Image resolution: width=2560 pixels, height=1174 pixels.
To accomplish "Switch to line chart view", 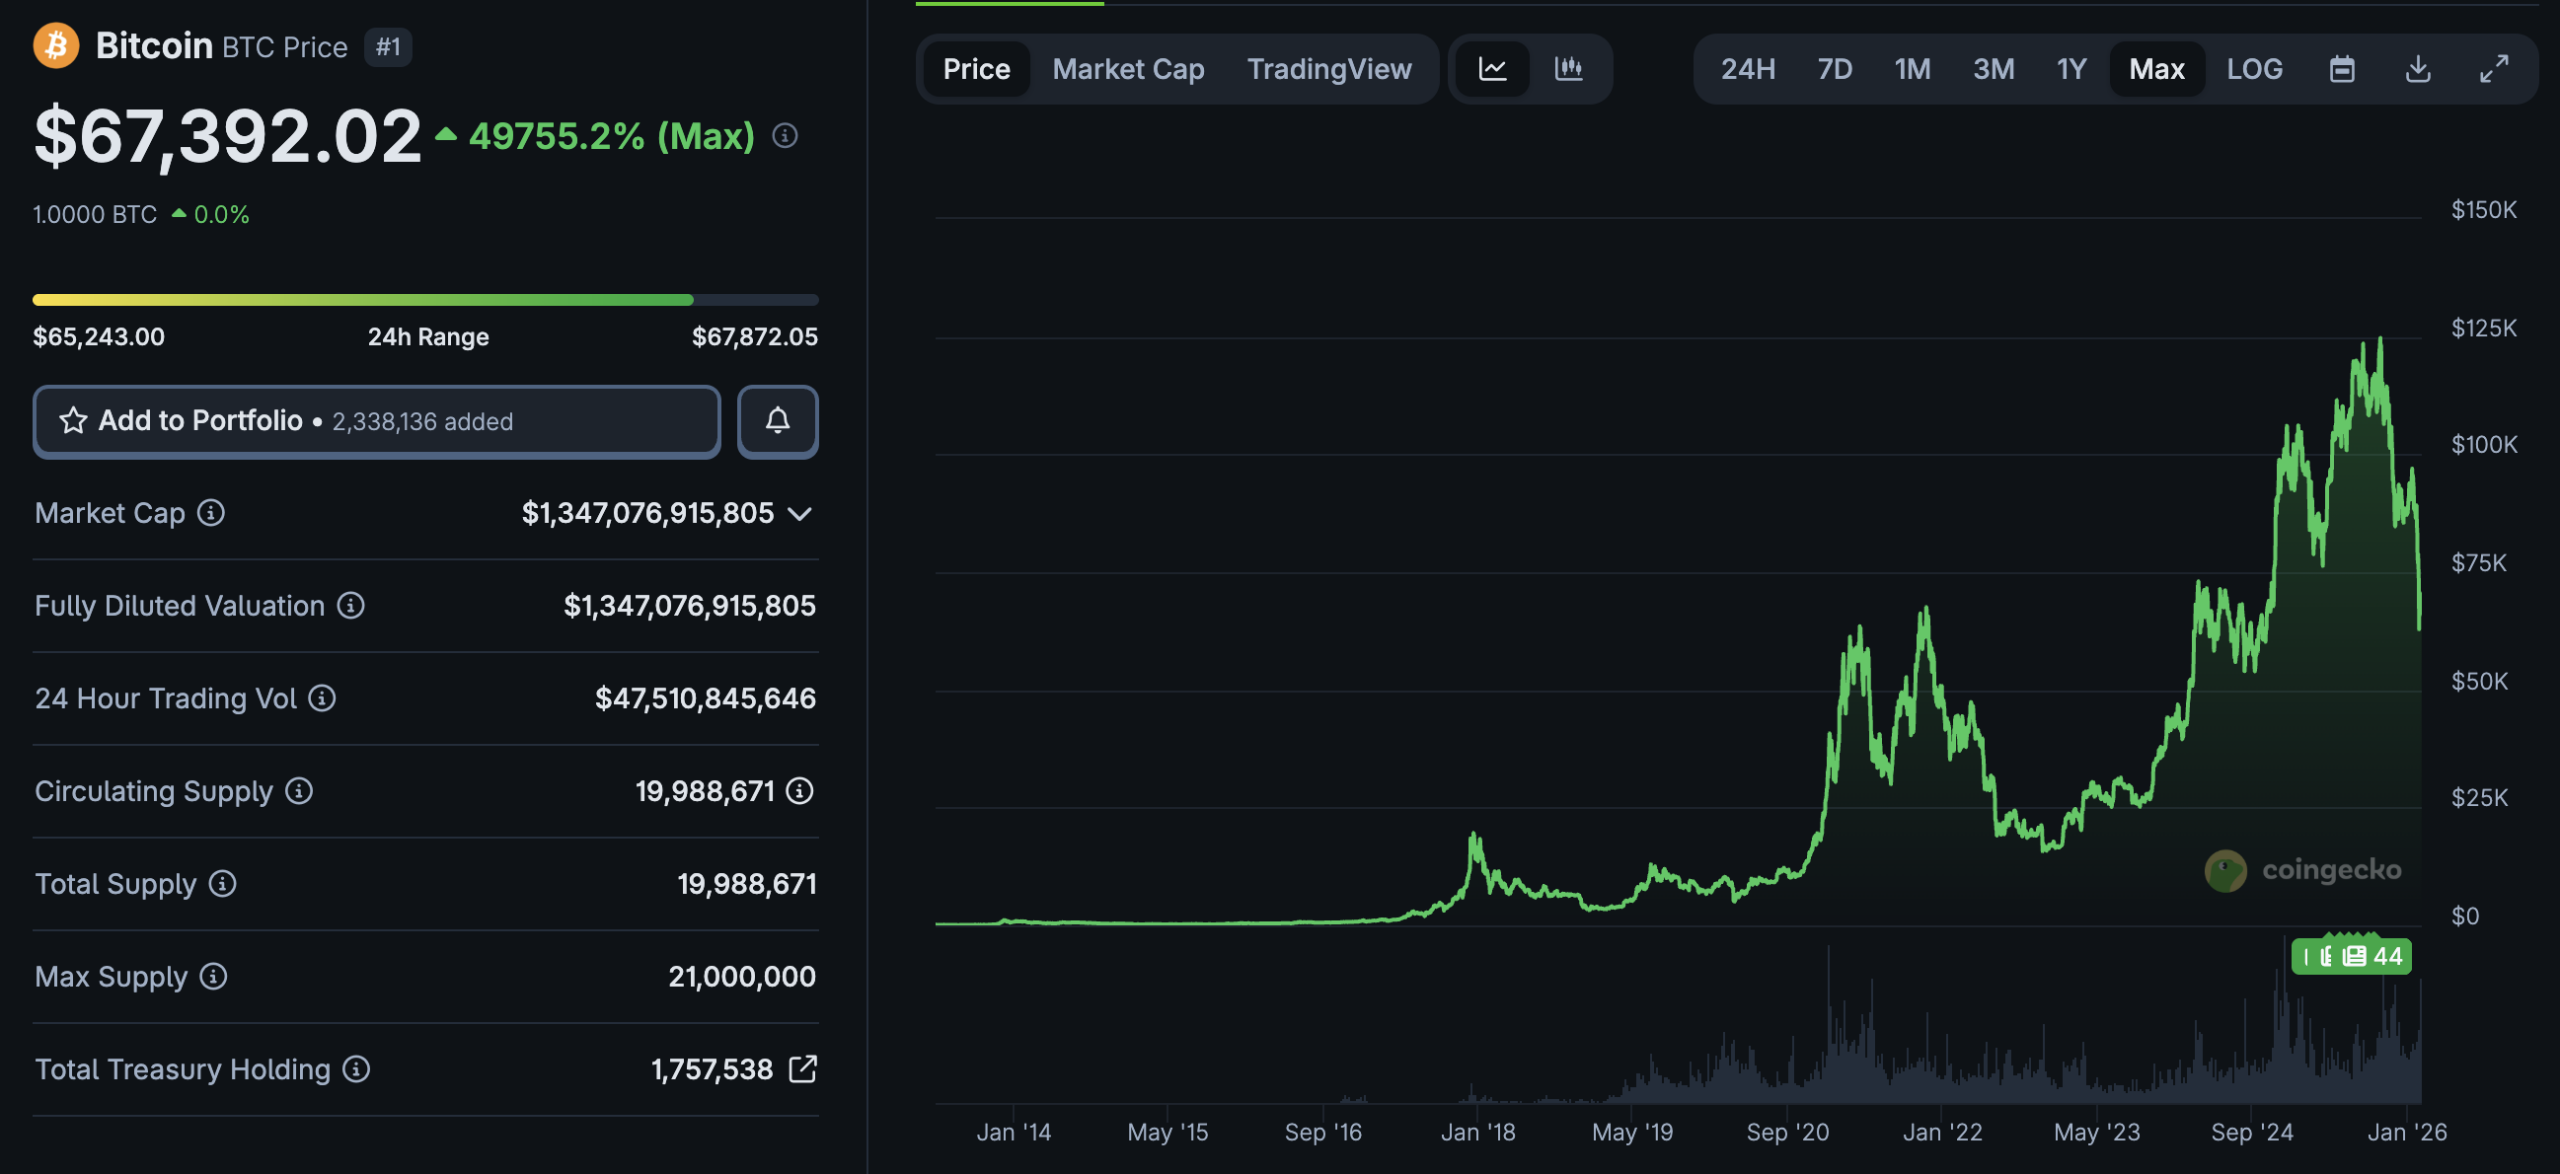I will (x=1492, y=69).
